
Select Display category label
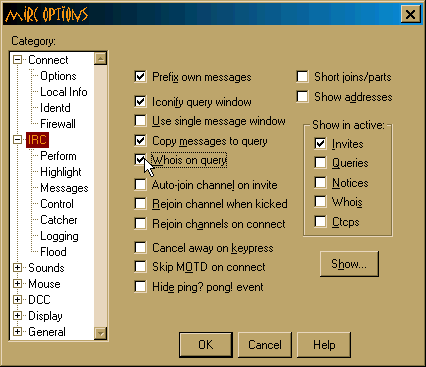click(45, 316)
